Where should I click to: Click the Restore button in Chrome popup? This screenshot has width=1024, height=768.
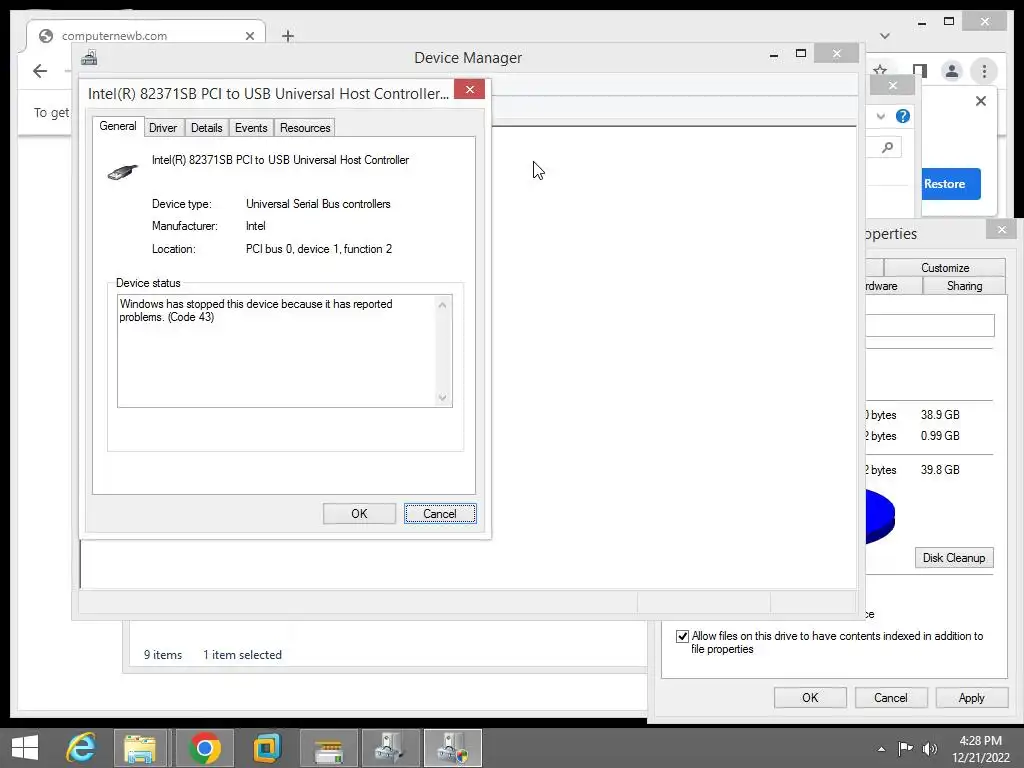(x=950, y=184)
